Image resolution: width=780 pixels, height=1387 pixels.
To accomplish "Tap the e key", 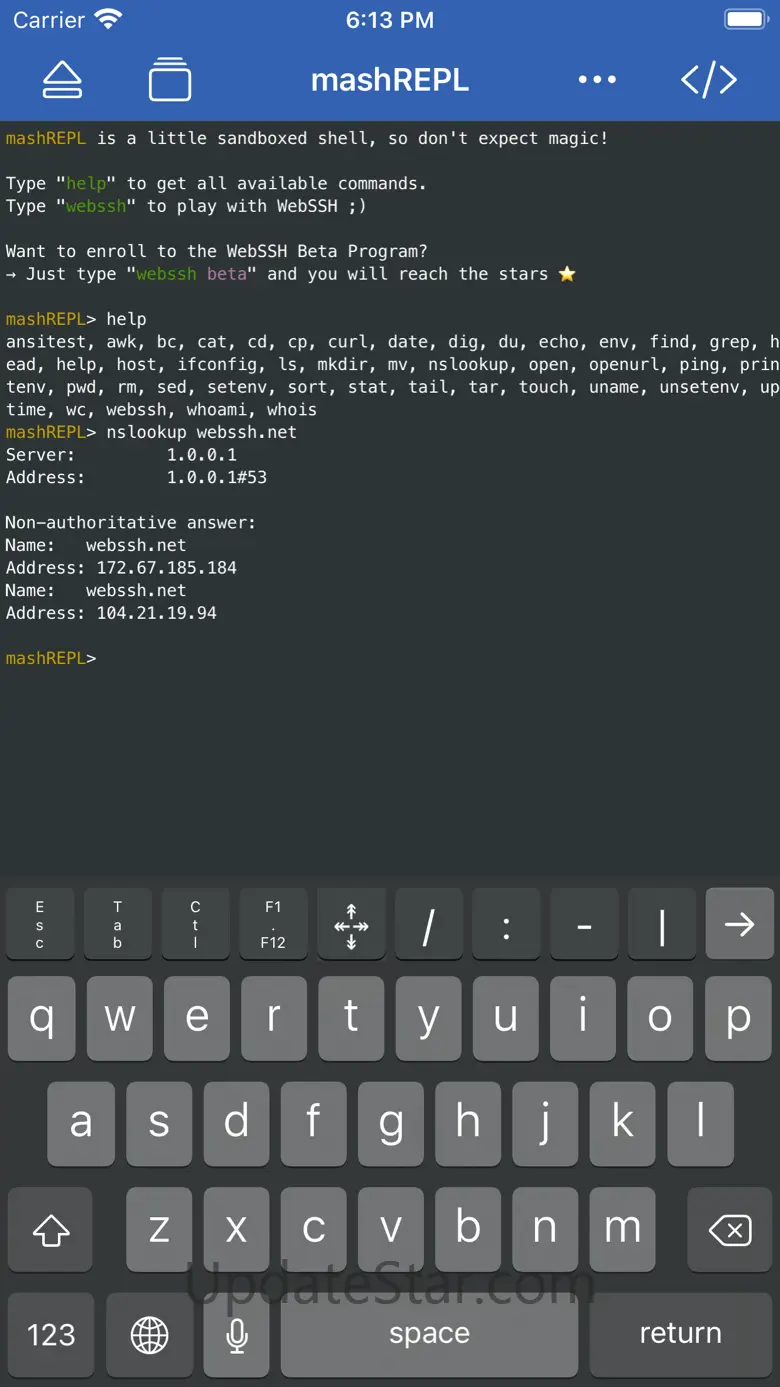I will coord(197,1018).
